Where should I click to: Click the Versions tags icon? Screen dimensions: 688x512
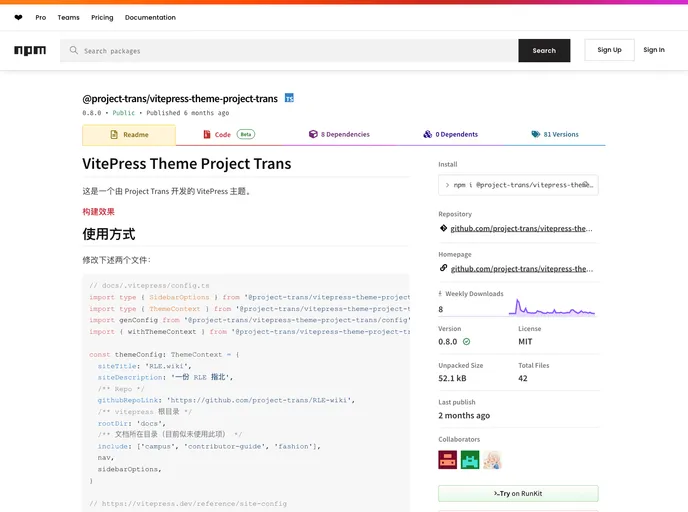535,134
